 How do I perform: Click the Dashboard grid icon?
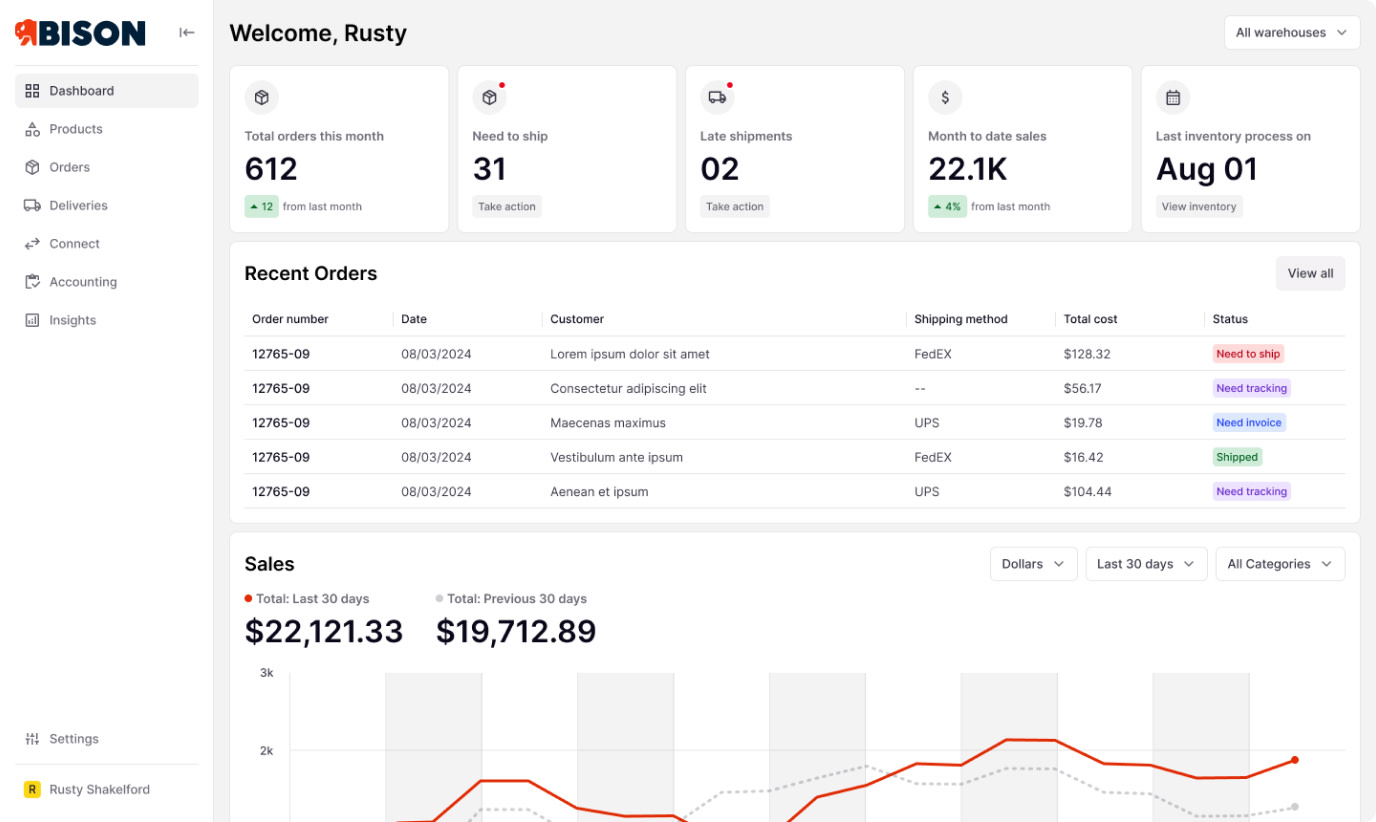32,91
